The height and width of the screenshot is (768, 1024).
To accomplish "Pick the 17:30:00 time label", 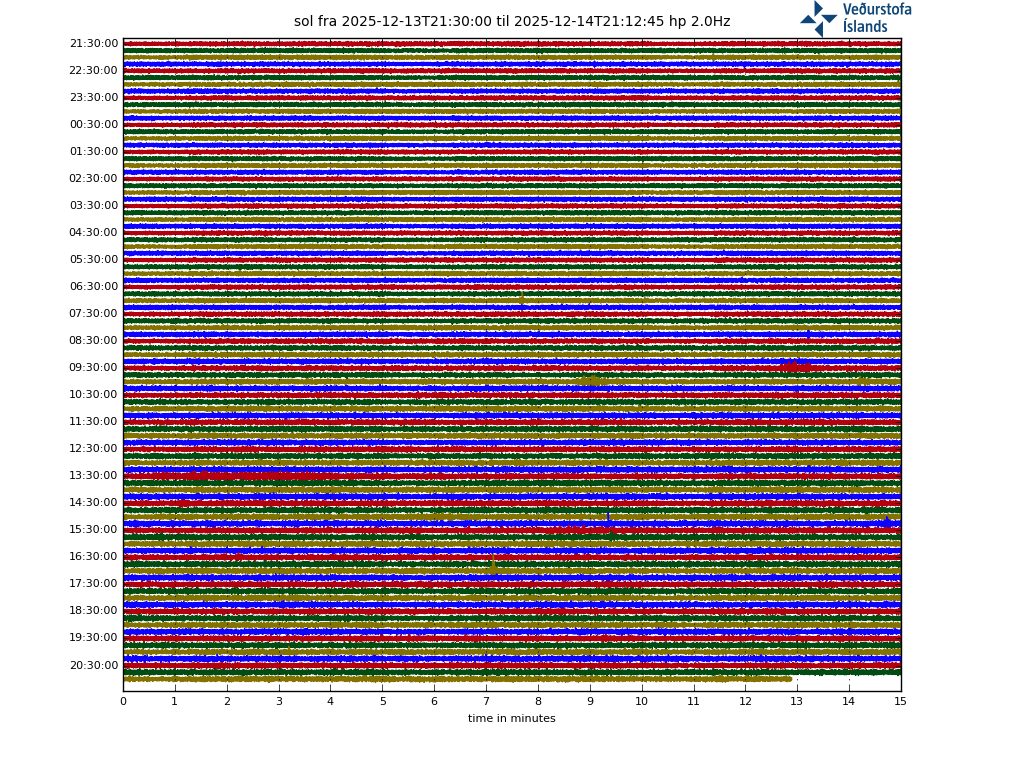I will [93, 584].
